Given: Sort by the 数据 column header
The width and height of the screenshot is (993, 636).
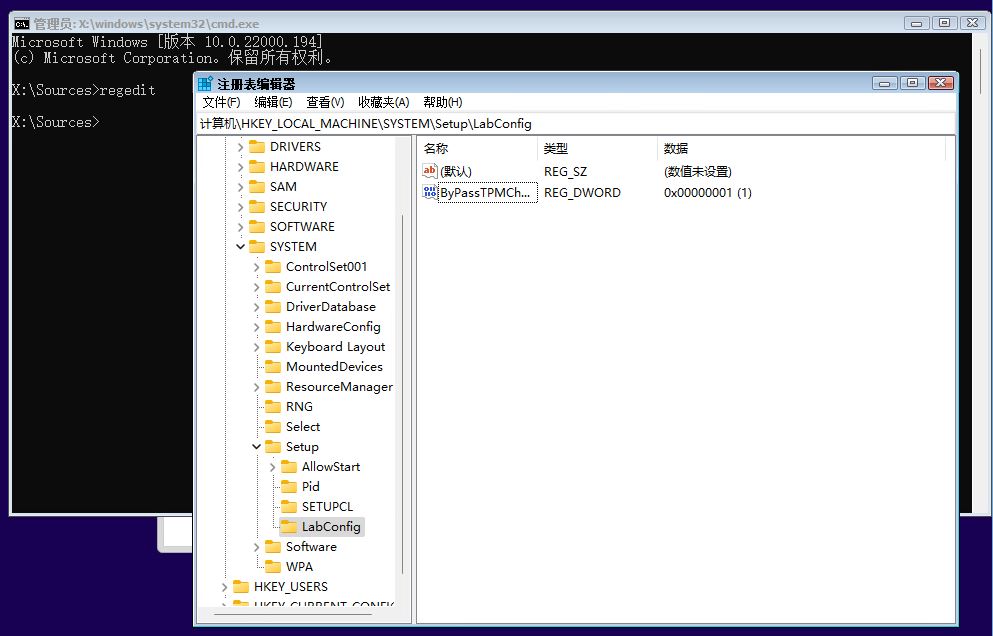Looking at the screenshot, I should coord(801,148).
